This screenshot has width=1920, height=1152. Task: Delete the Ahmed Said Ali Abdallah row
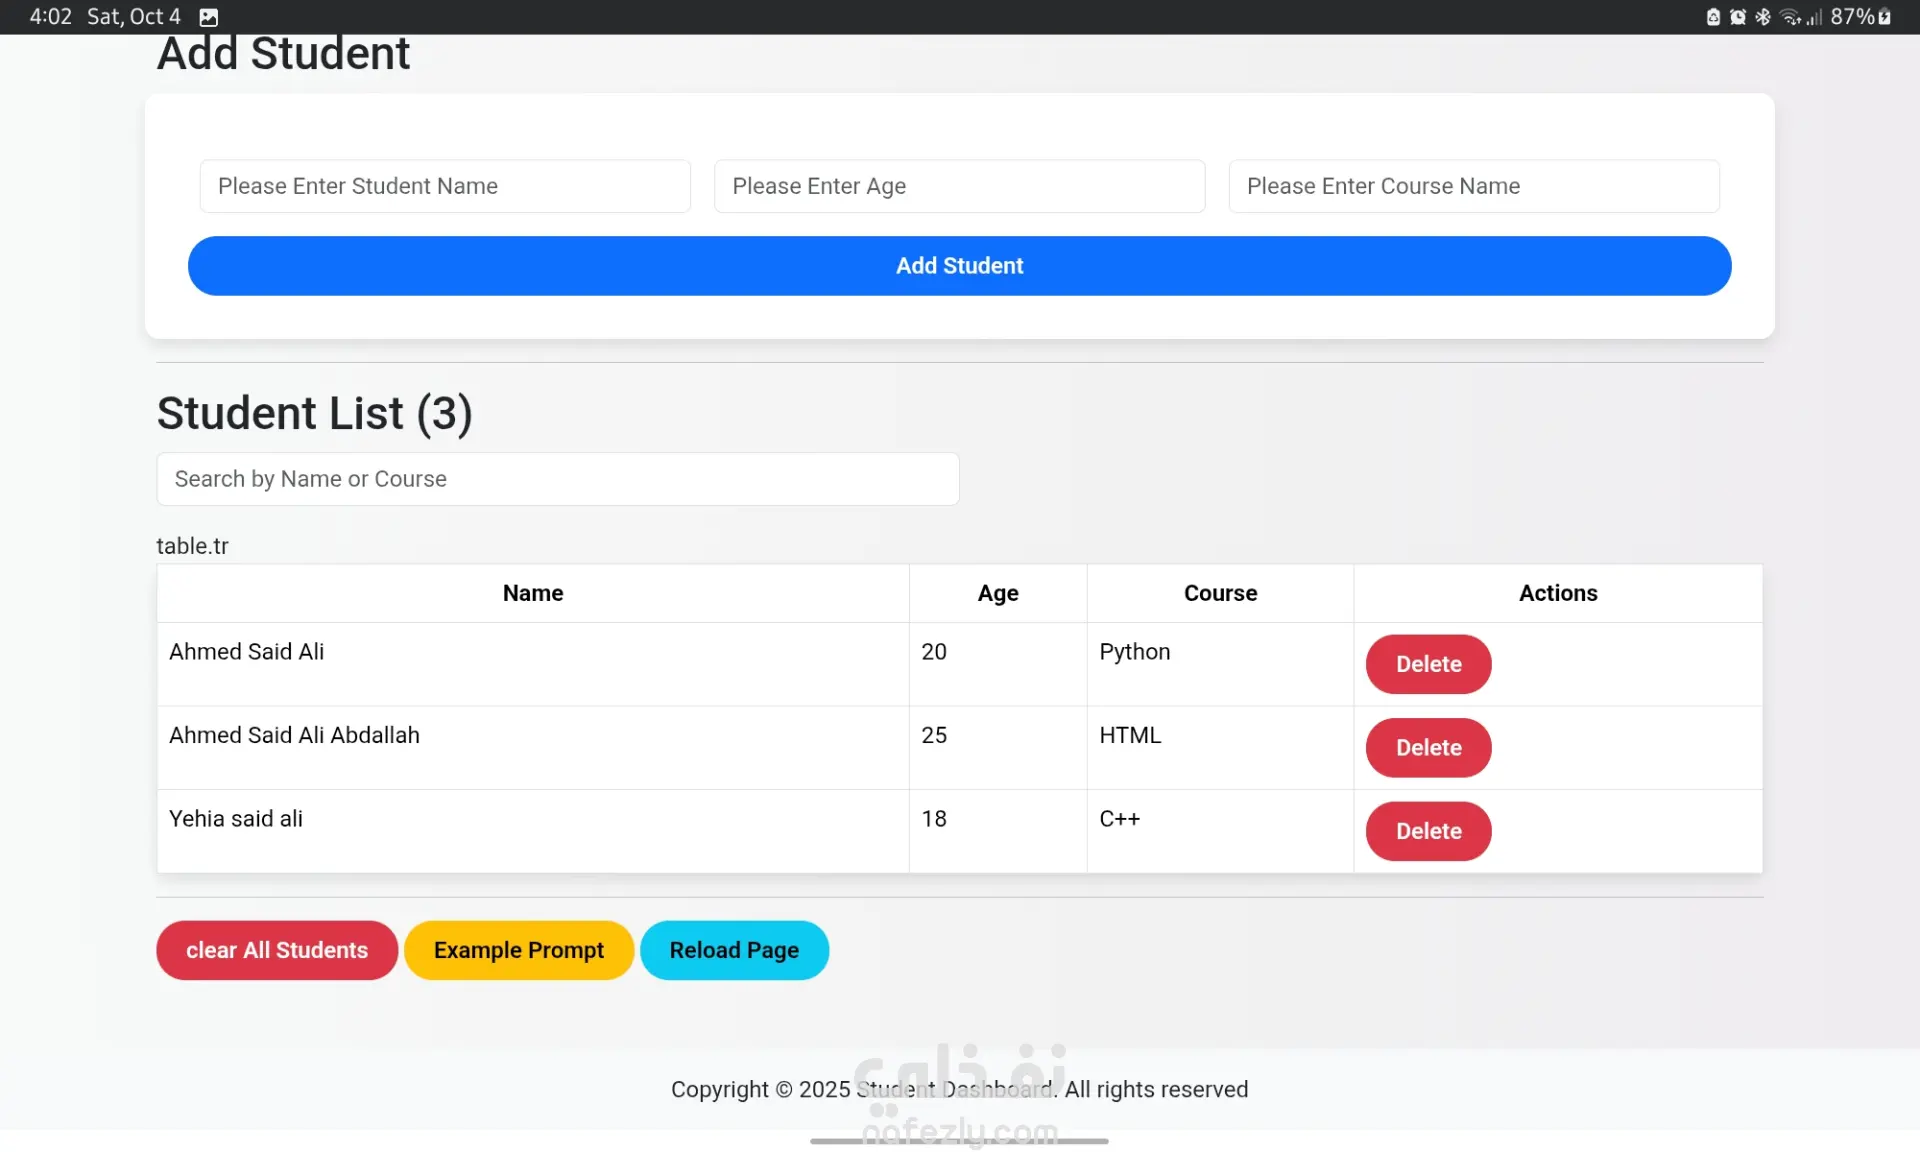click(x=1428, y=748)
